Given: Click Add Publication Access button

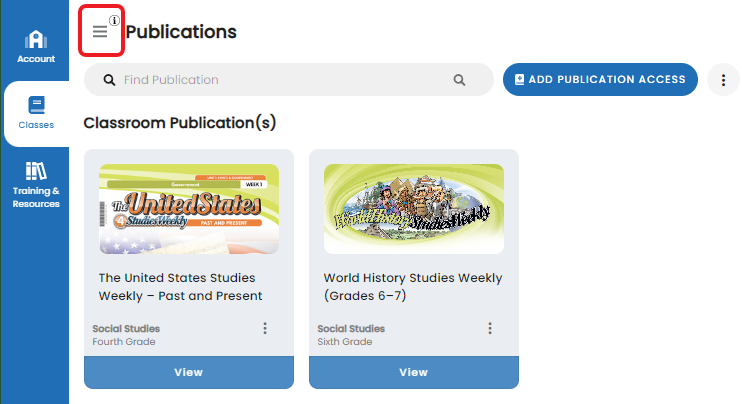Looking at the screenshot, I should click(x=600, y=80).
